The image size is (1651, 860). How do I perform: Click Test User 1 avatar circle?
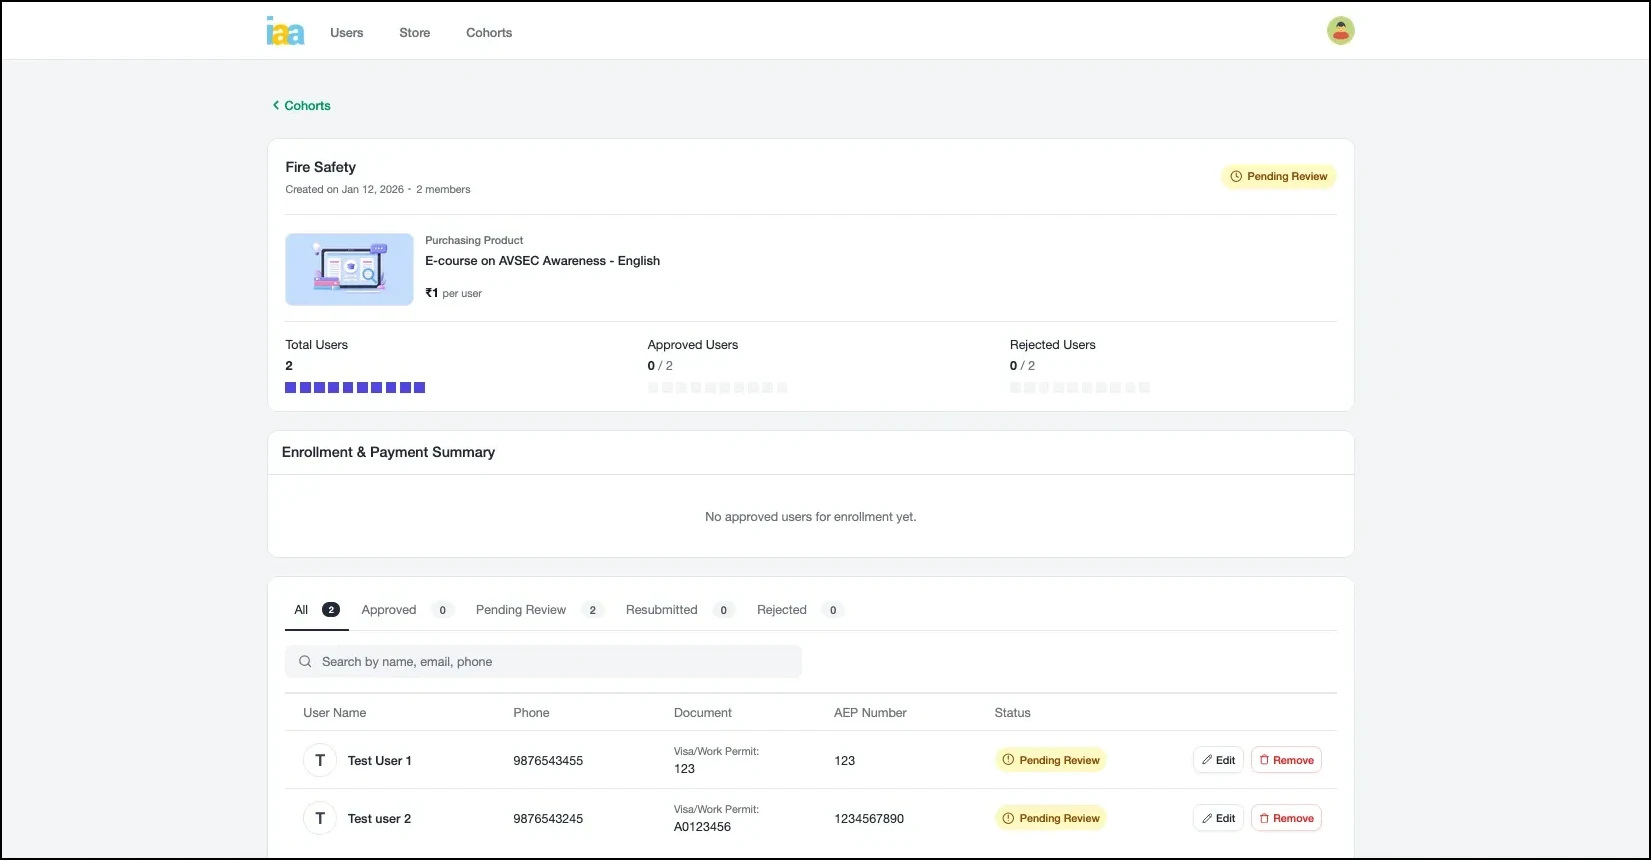pyautogui.click(x=320, y=760)
